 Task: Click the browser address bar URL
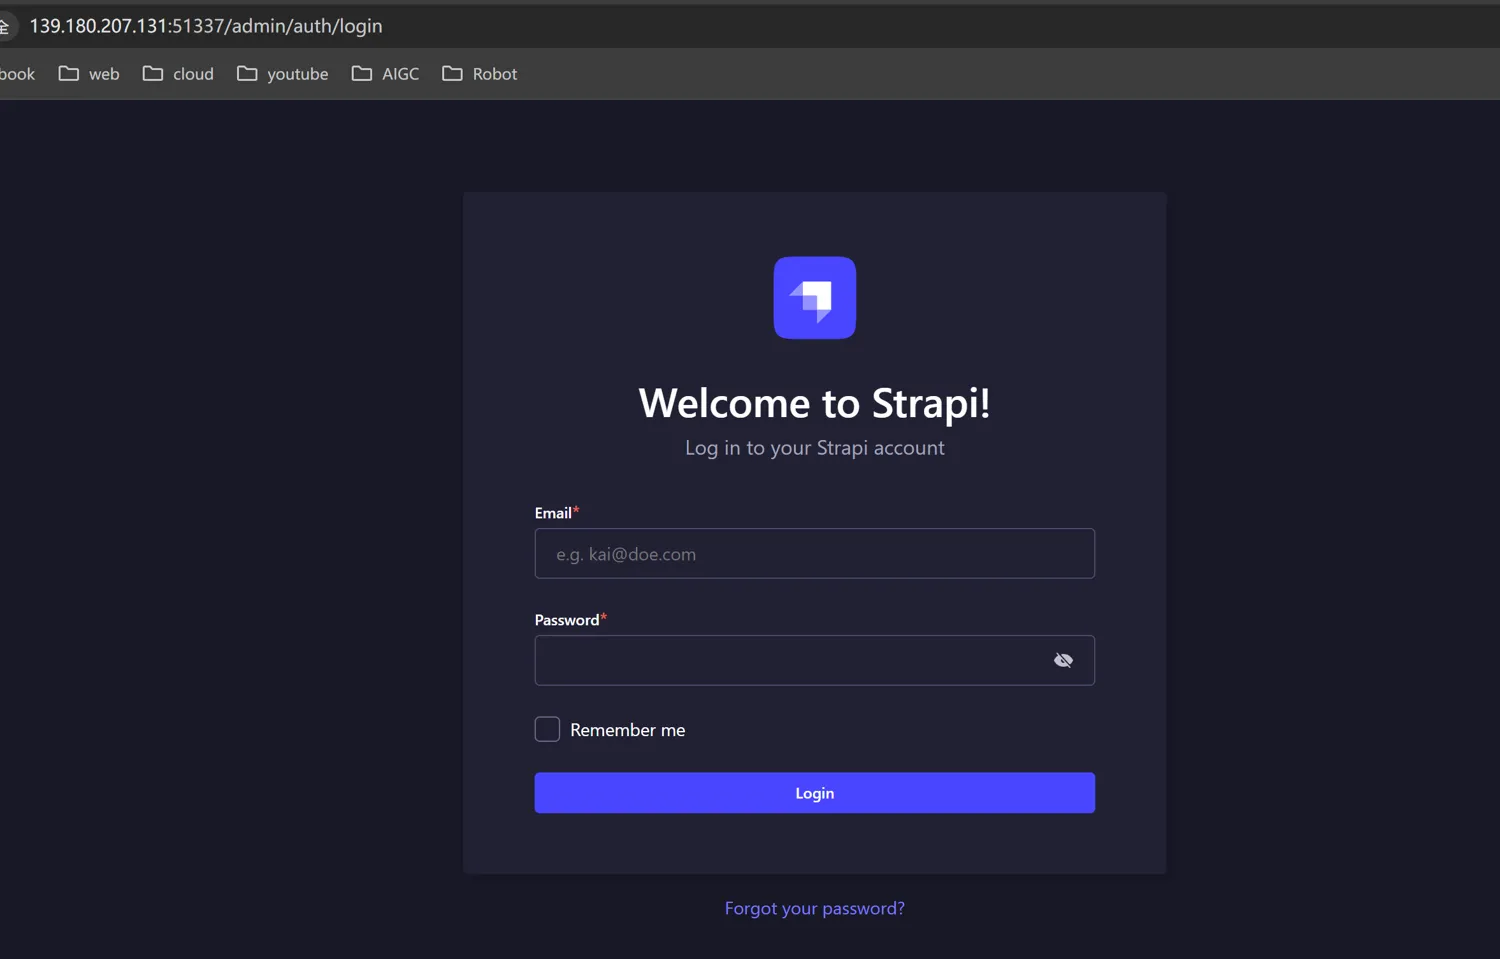pos(206,26)
